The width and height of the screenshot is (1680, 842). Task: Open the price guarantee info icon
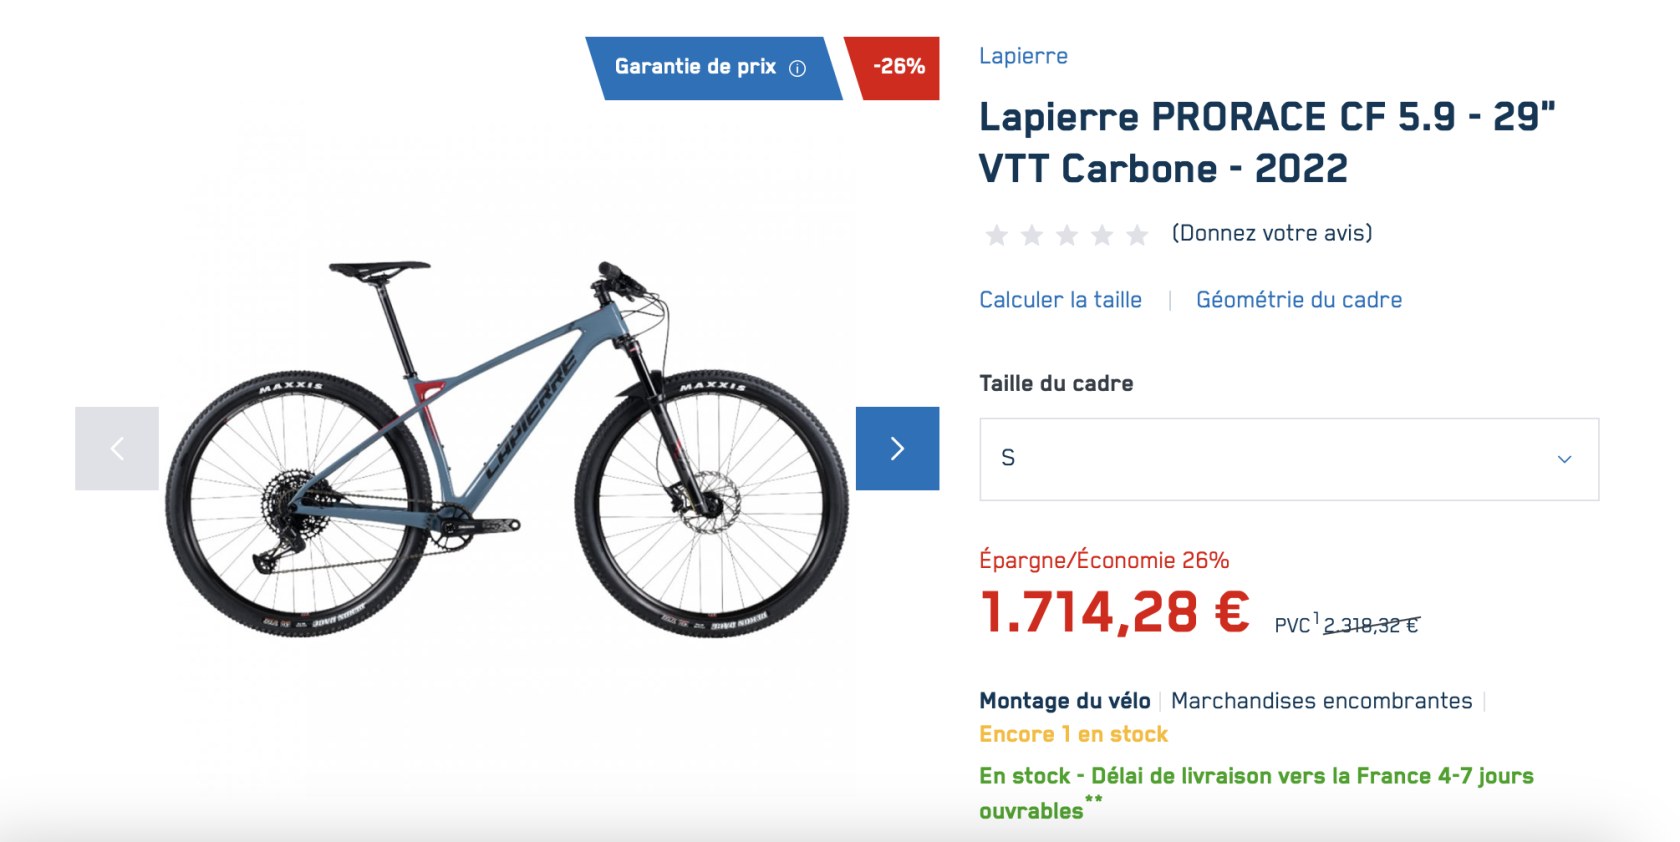tap(797, 68)
